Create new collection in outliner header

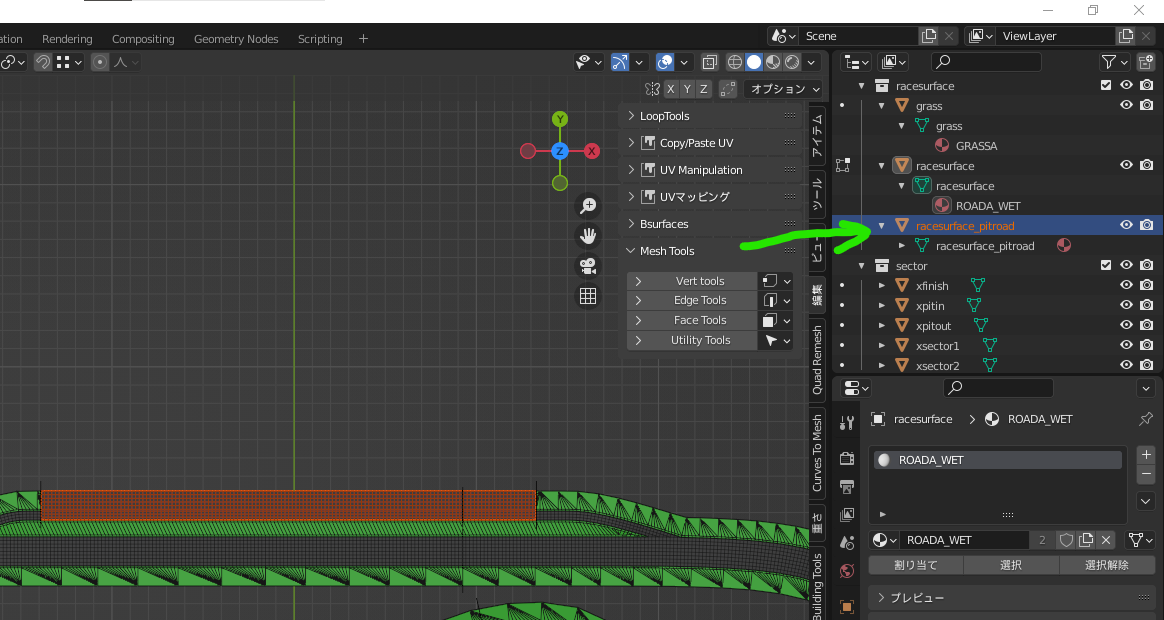pos(1145,62)
